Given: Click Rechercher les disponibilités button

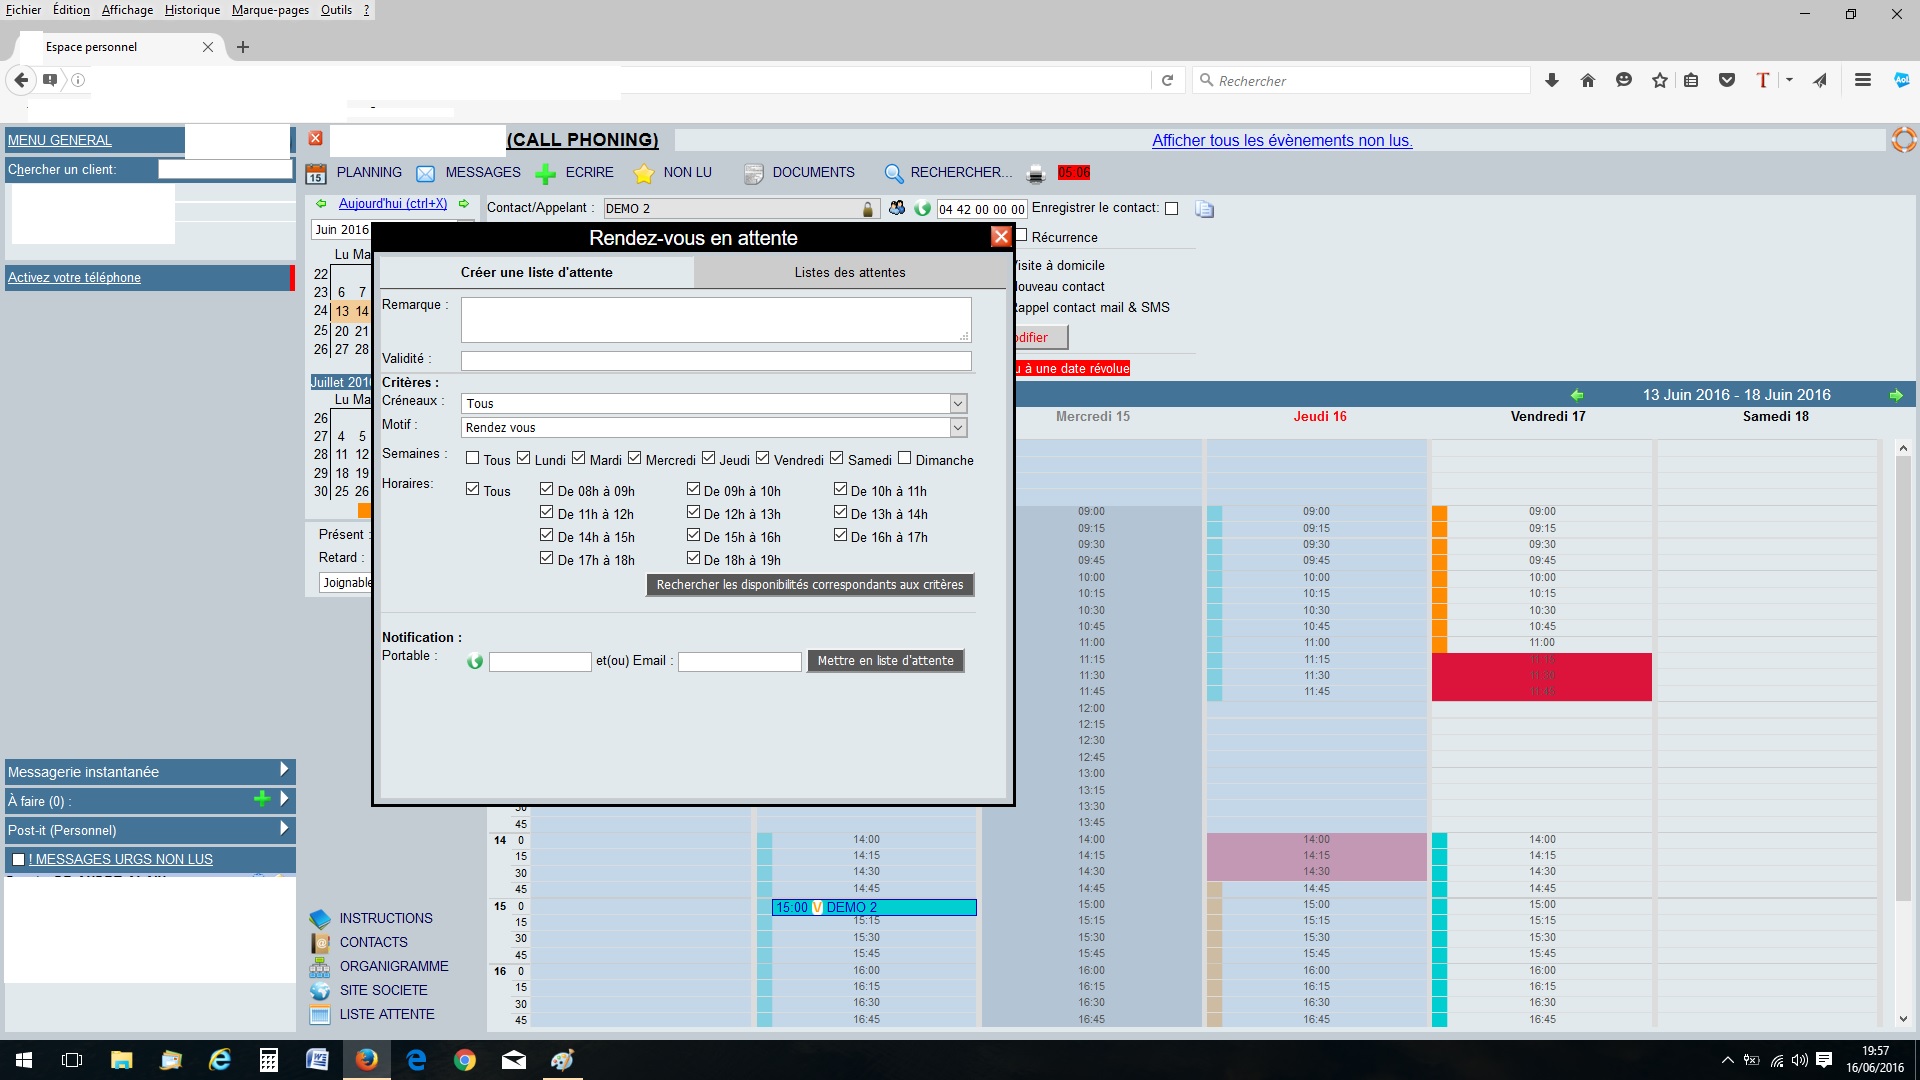Looking at the screenshot, I should (x=810, y=584).
